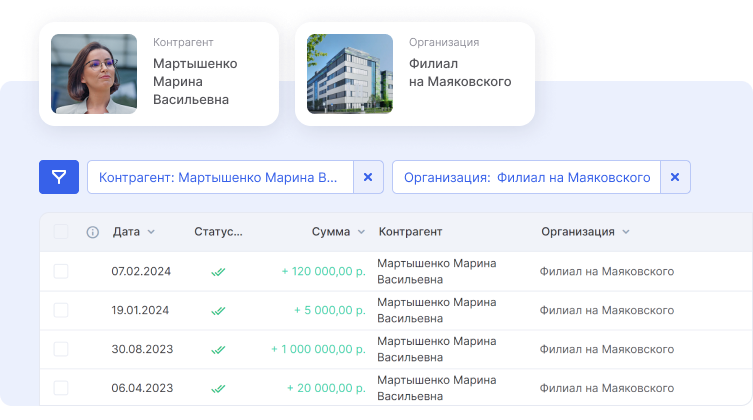Click status checkmark for 30.08.2023 row

[218, 349]
